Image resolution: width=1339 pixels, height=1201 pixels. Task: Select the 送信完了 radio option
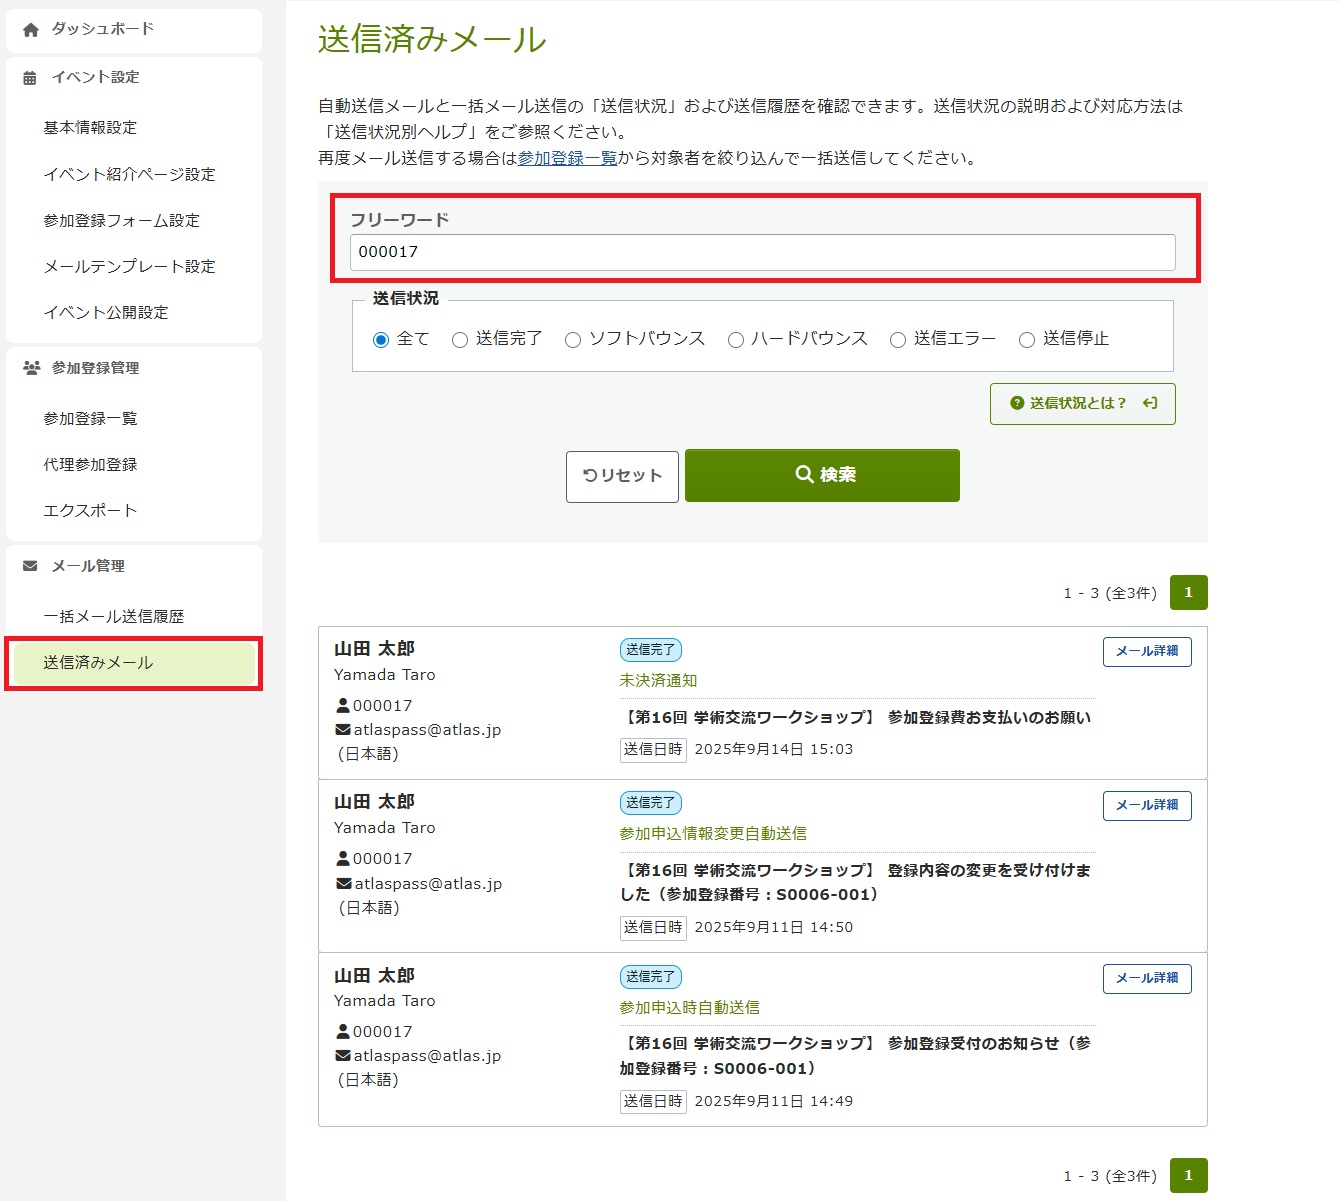click(x=460, y=340)
